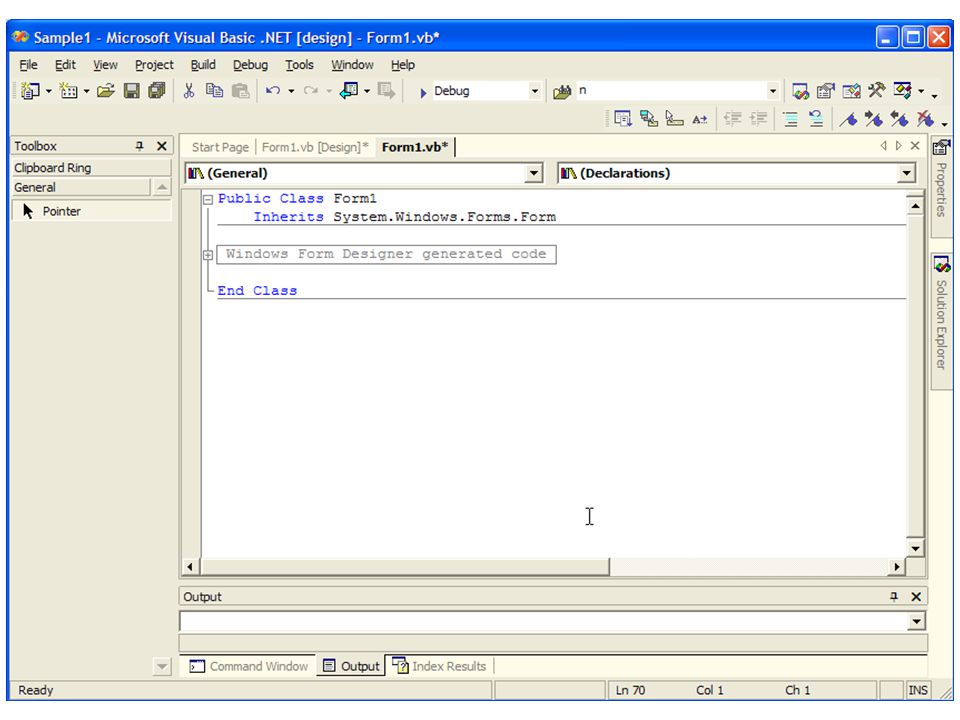The height and width of the screenshot is (720, 960).
Task: Click the Open File folder icon
Action: [x=106, y=91]
